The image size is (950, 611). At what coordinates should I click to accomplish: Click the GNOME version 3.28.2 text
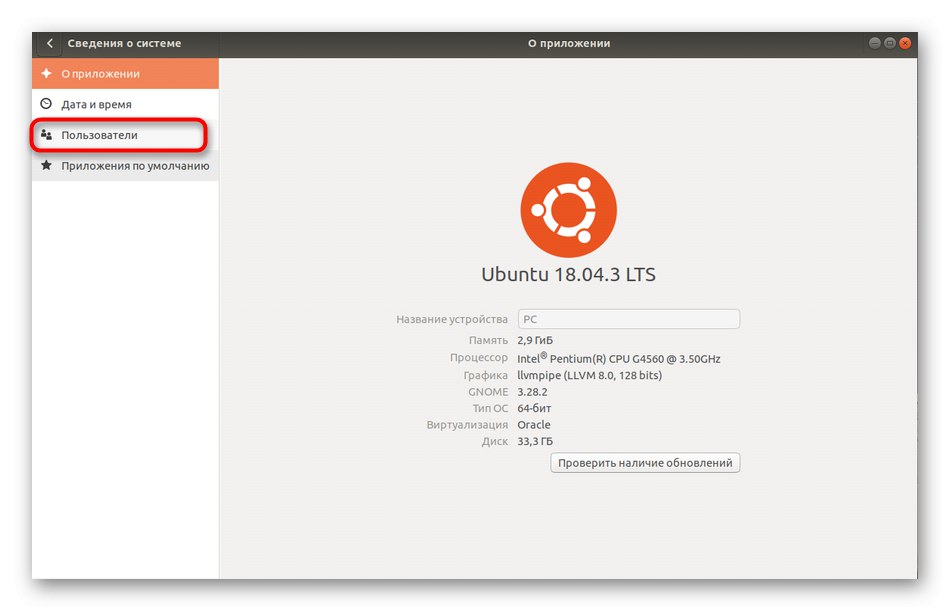[x=531, y=391]
